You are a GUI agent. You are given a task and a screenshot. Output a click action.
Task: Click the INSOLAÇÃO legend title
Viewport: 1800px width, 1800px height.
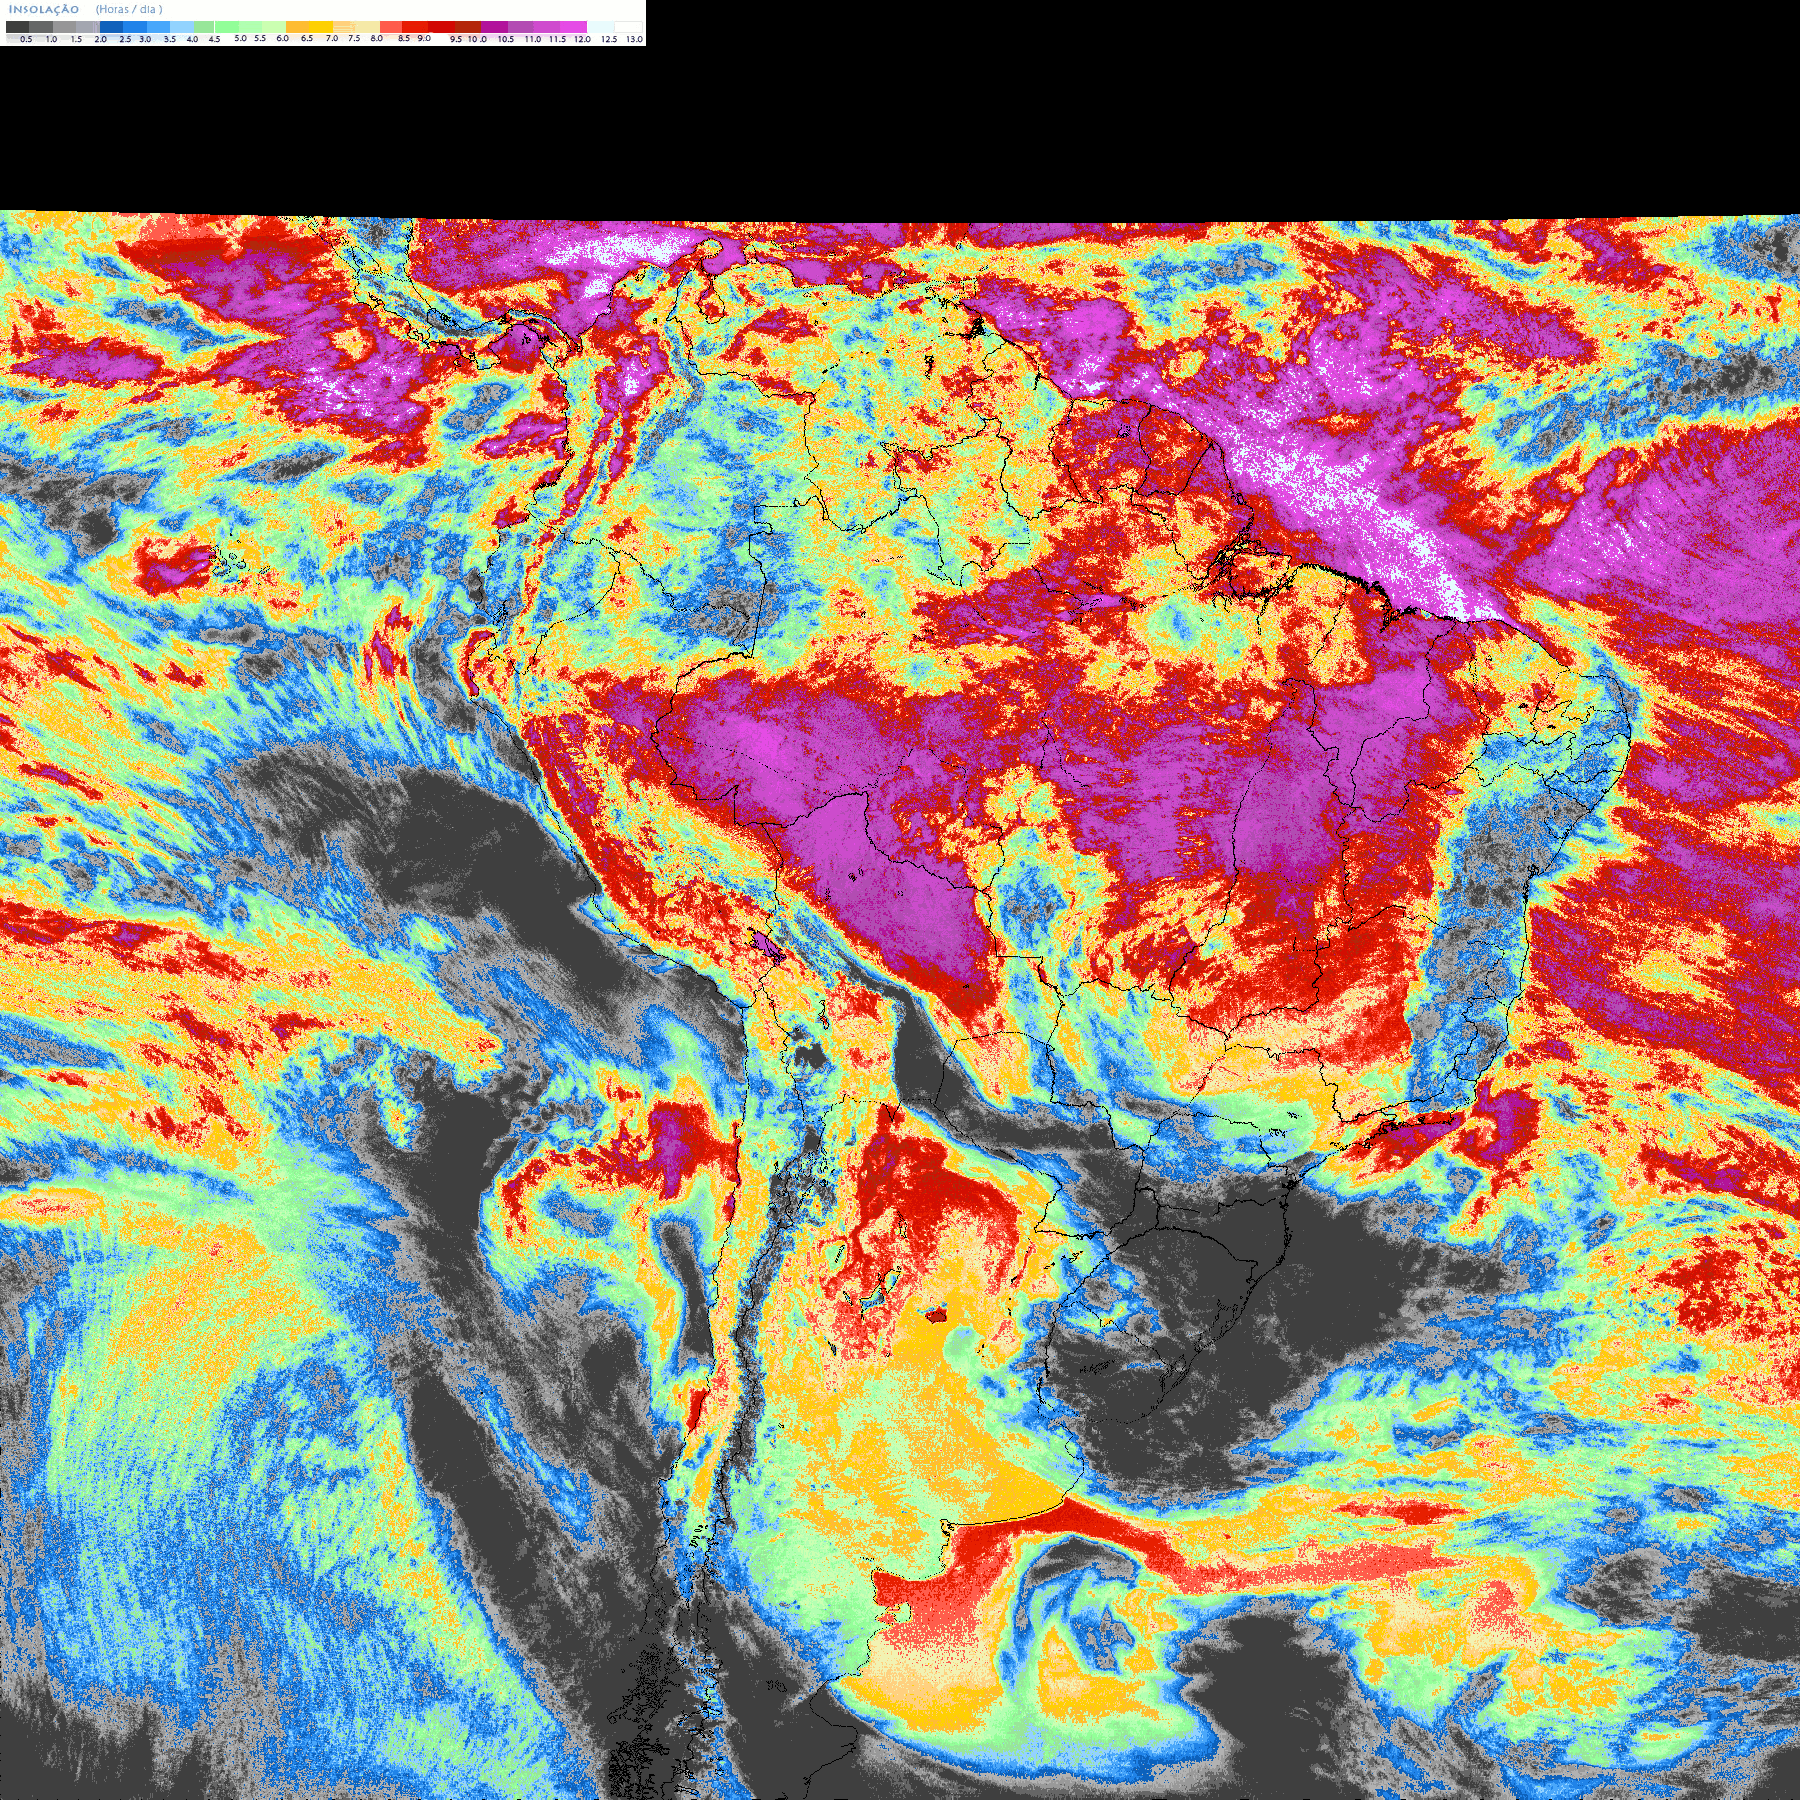tap(44, 9)
